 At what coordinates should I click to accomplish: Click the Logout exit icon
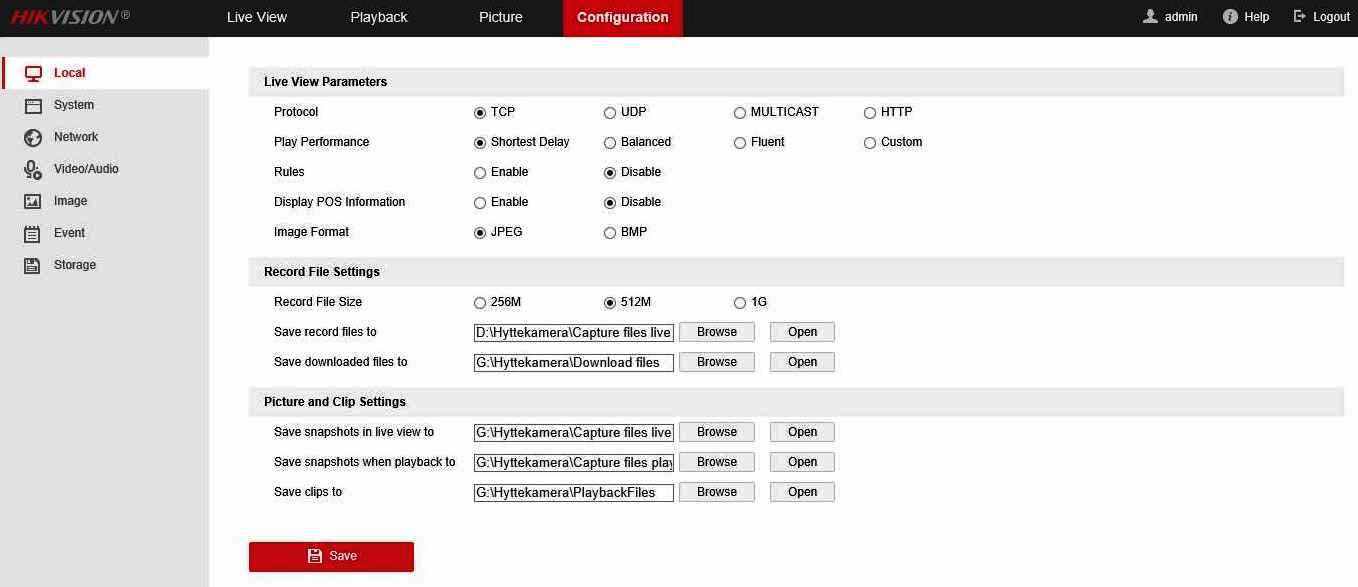(1300, 17)
